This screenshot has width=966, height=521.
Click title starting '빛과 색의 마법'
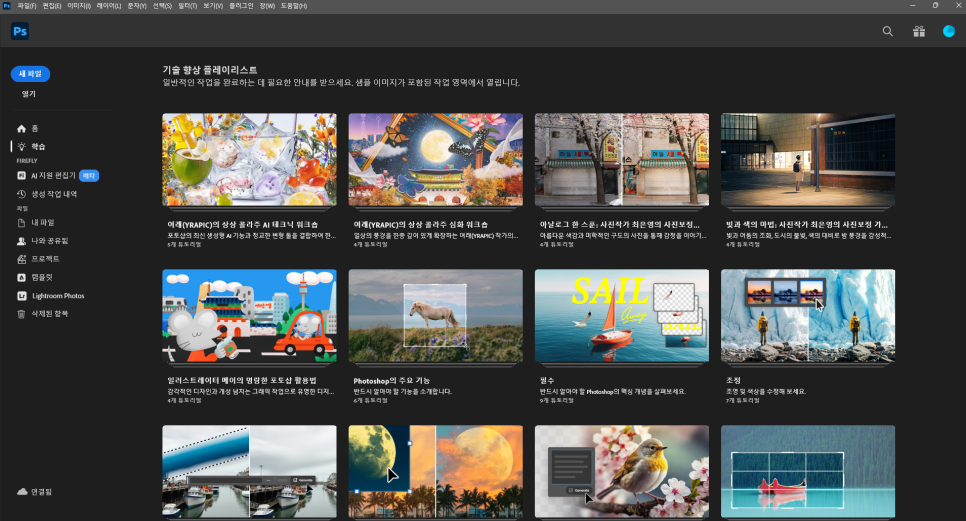pos(806,225)
